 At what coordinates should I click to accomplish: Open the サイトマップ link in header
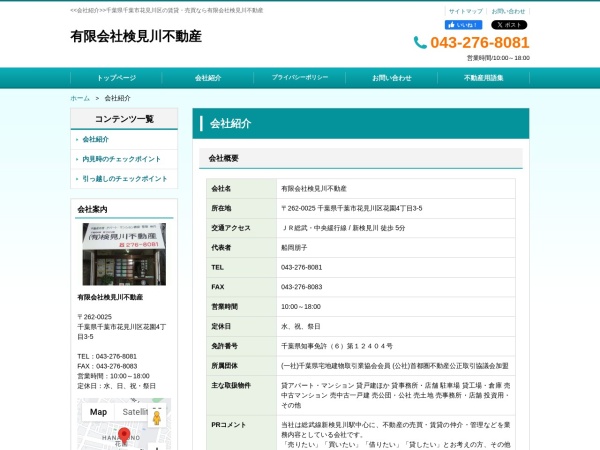(x=465, y=11)
